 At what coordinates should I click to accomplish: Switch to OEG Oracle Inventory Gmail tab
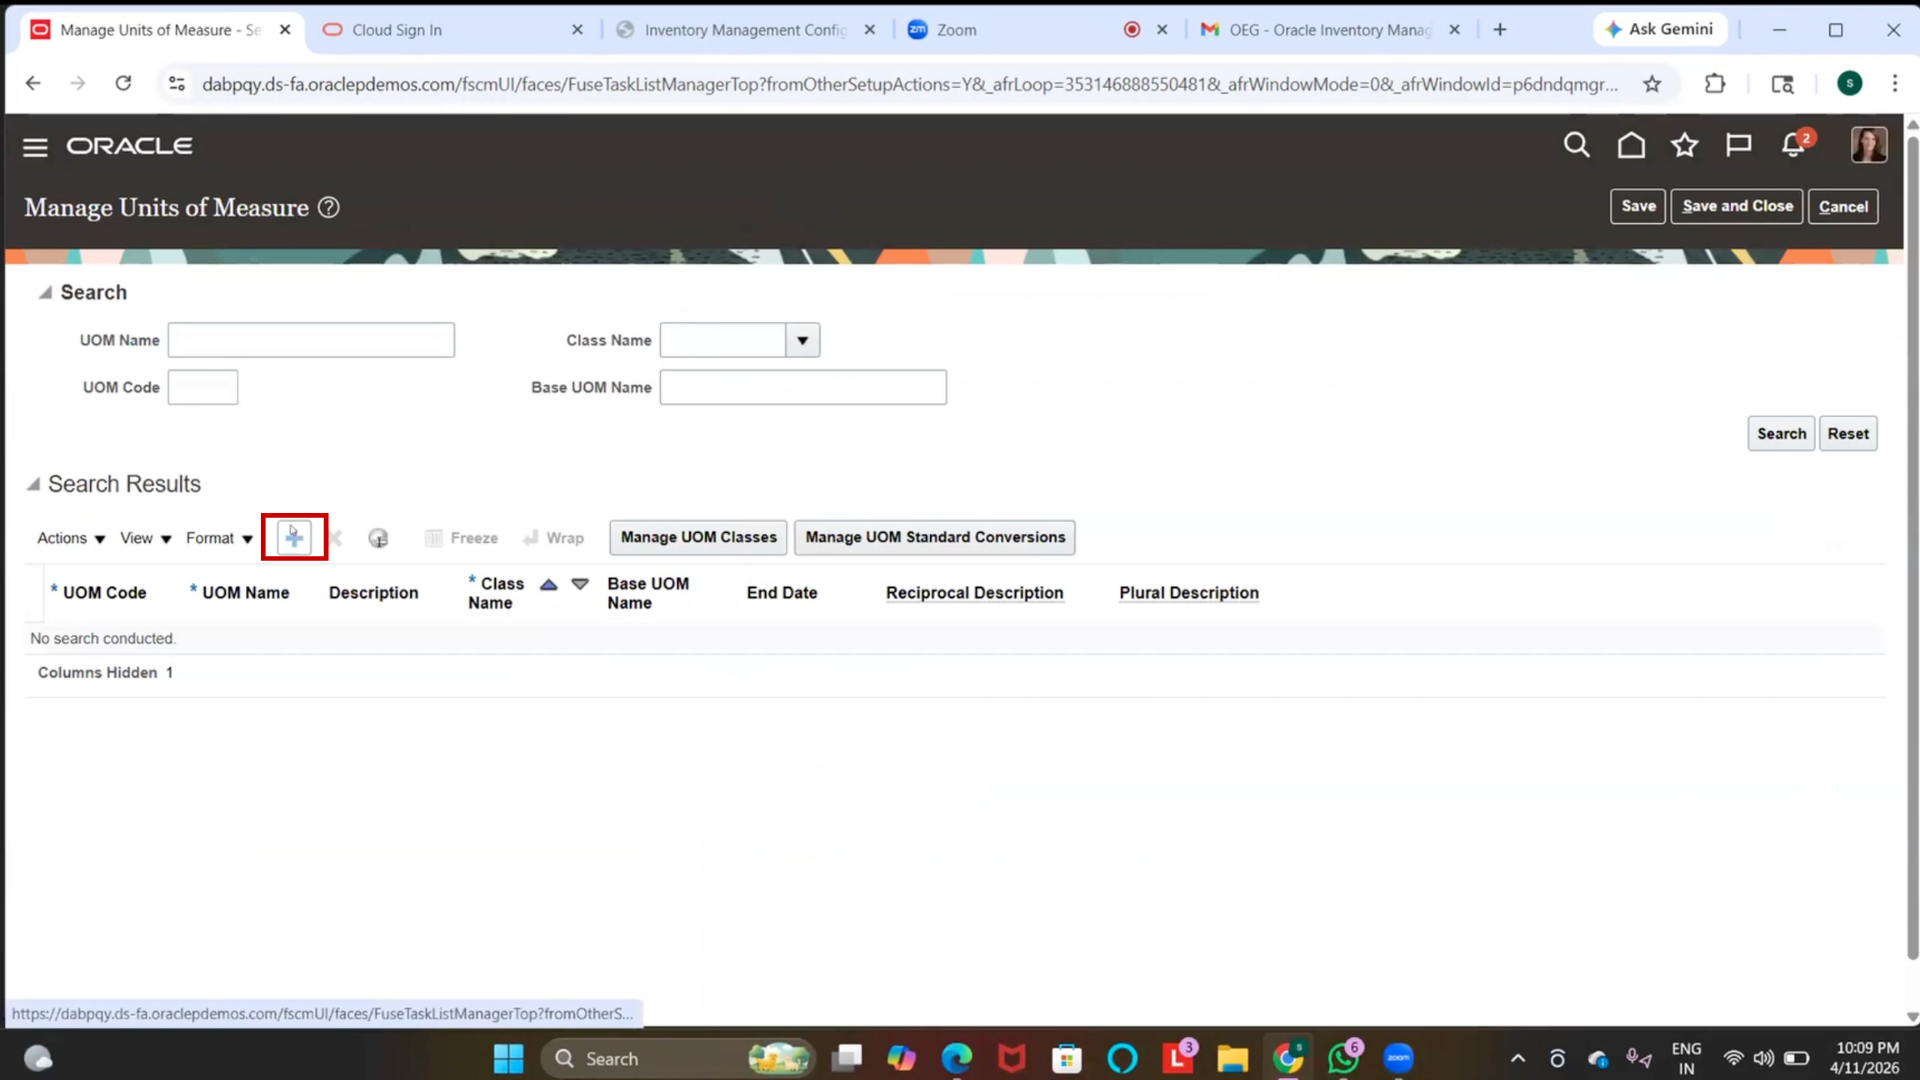(1329, 30)
